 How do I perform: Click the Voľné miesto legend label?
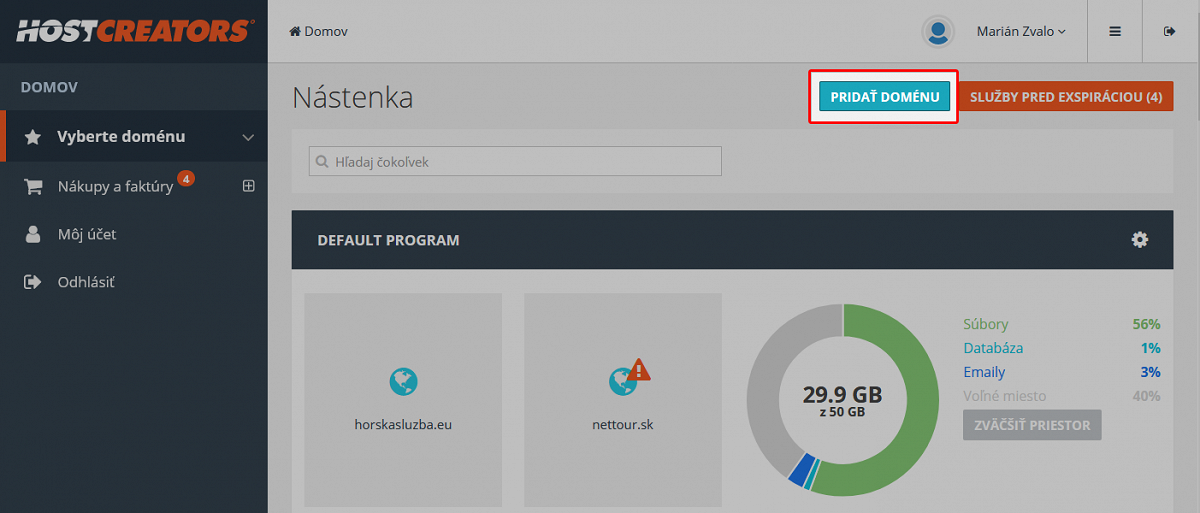[x=1003, y=396]
